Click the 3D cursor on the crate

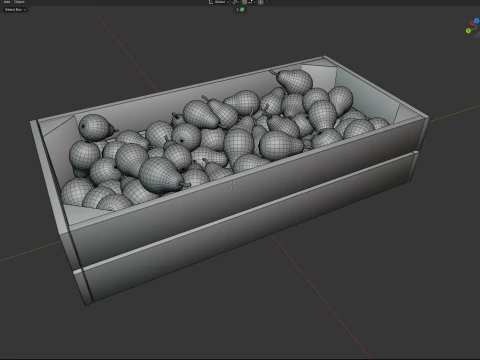click(232, 186)
